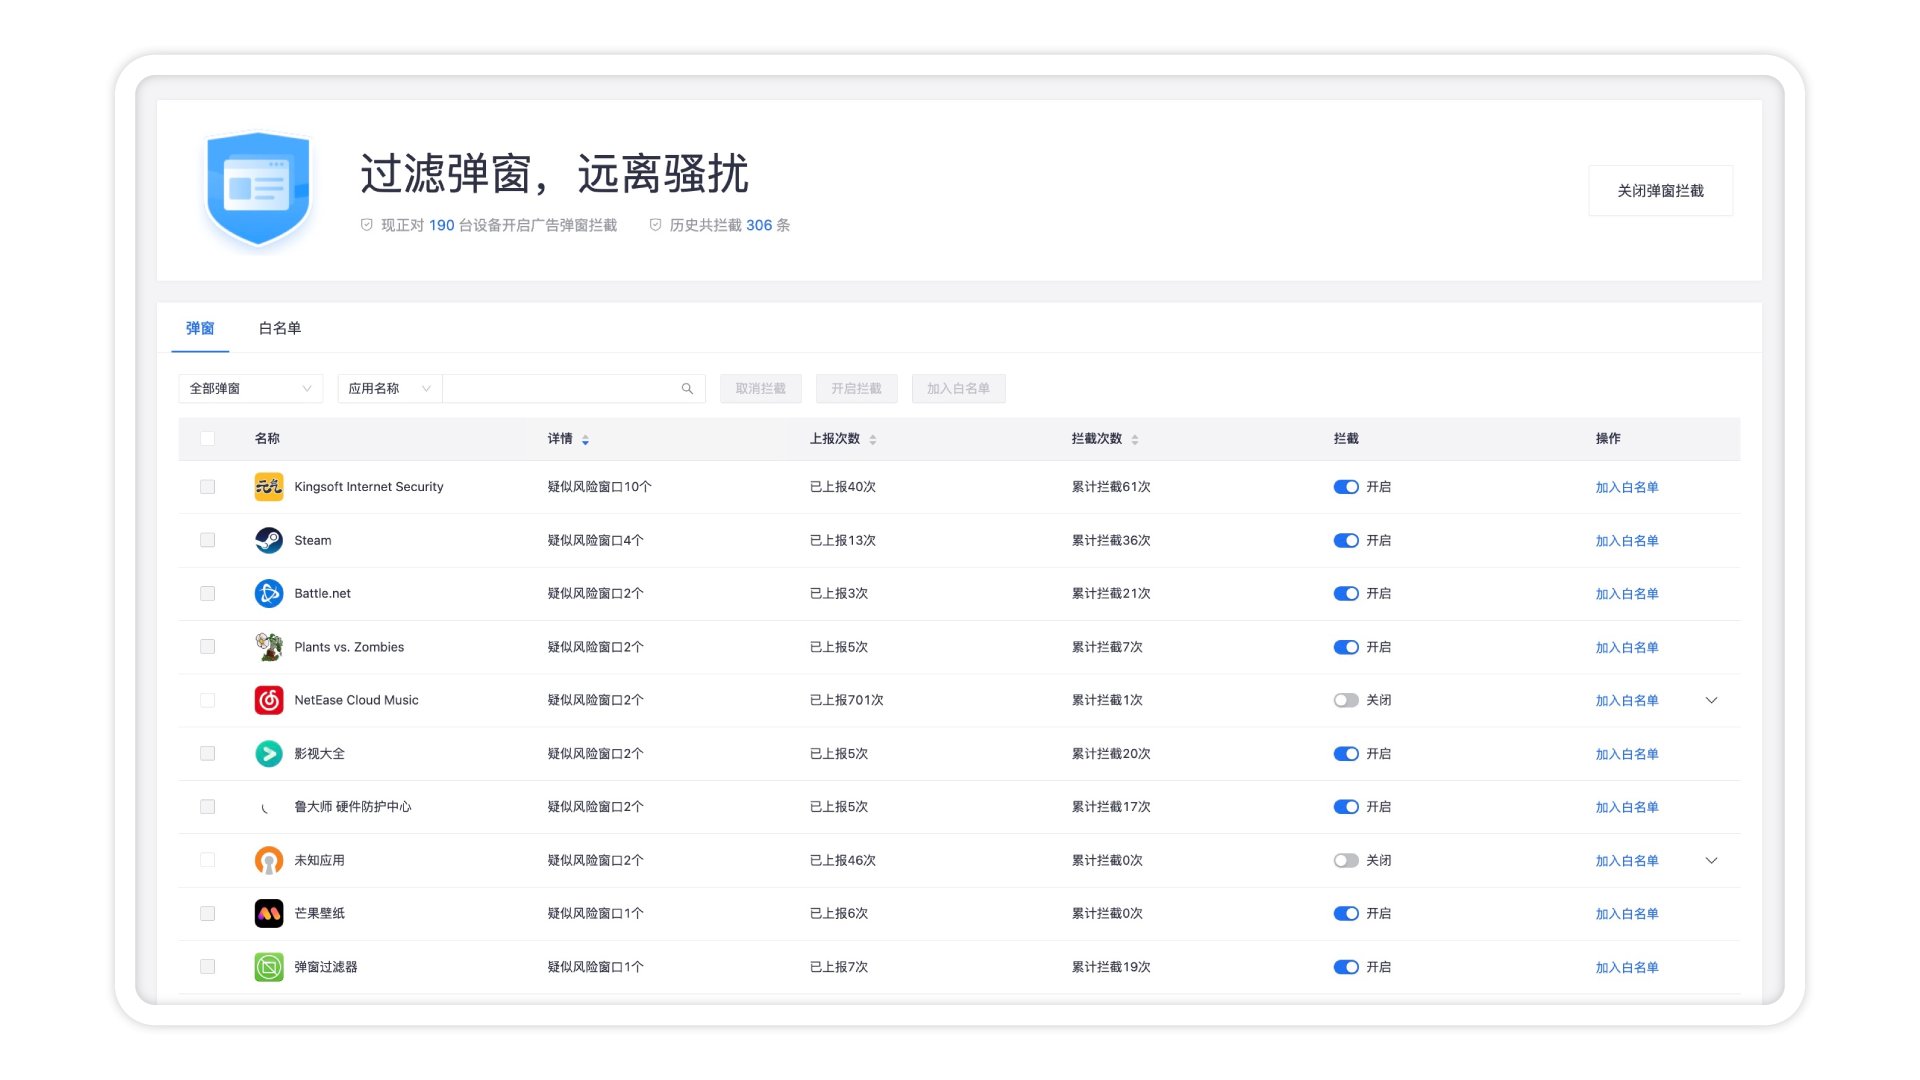The image size is (1920, 1080).
Task: Check the 鲁大师 硬件防护中心 row checkbox
Action: (x=207, y=807)
